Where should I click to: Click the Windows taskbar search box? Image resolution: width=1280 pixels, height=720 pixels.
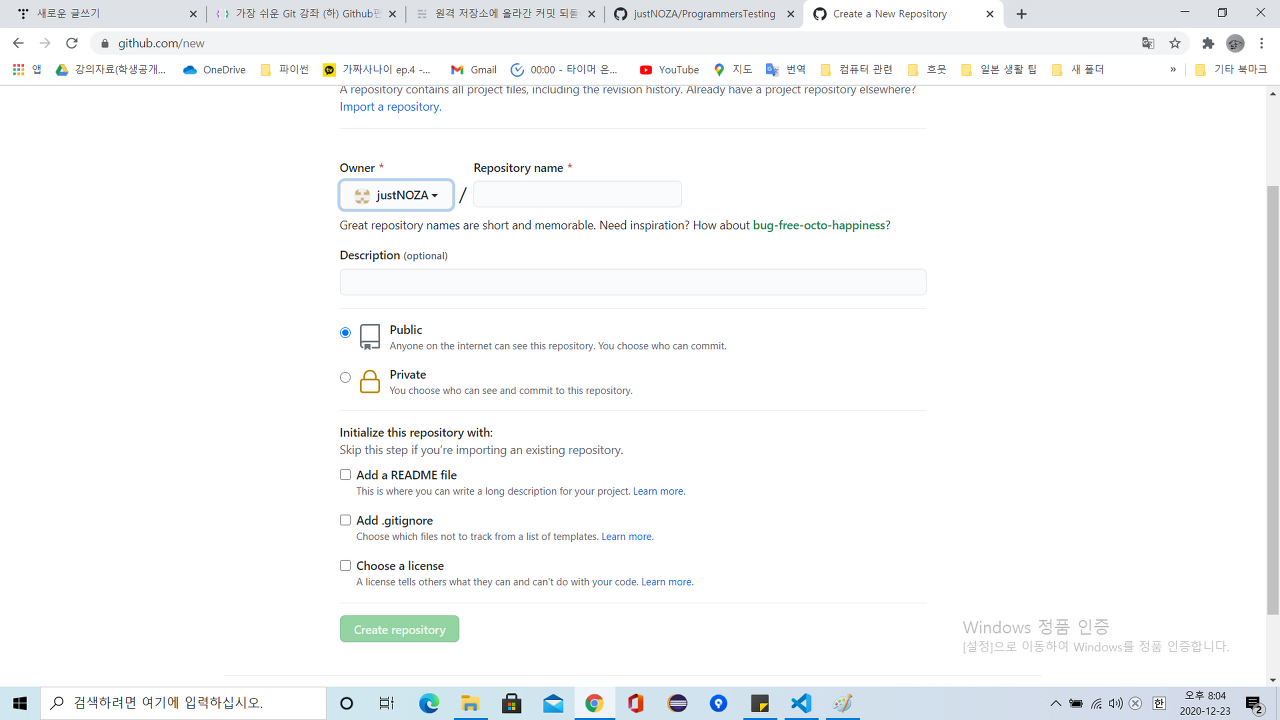pyautogui.click(x=183, y=703)
